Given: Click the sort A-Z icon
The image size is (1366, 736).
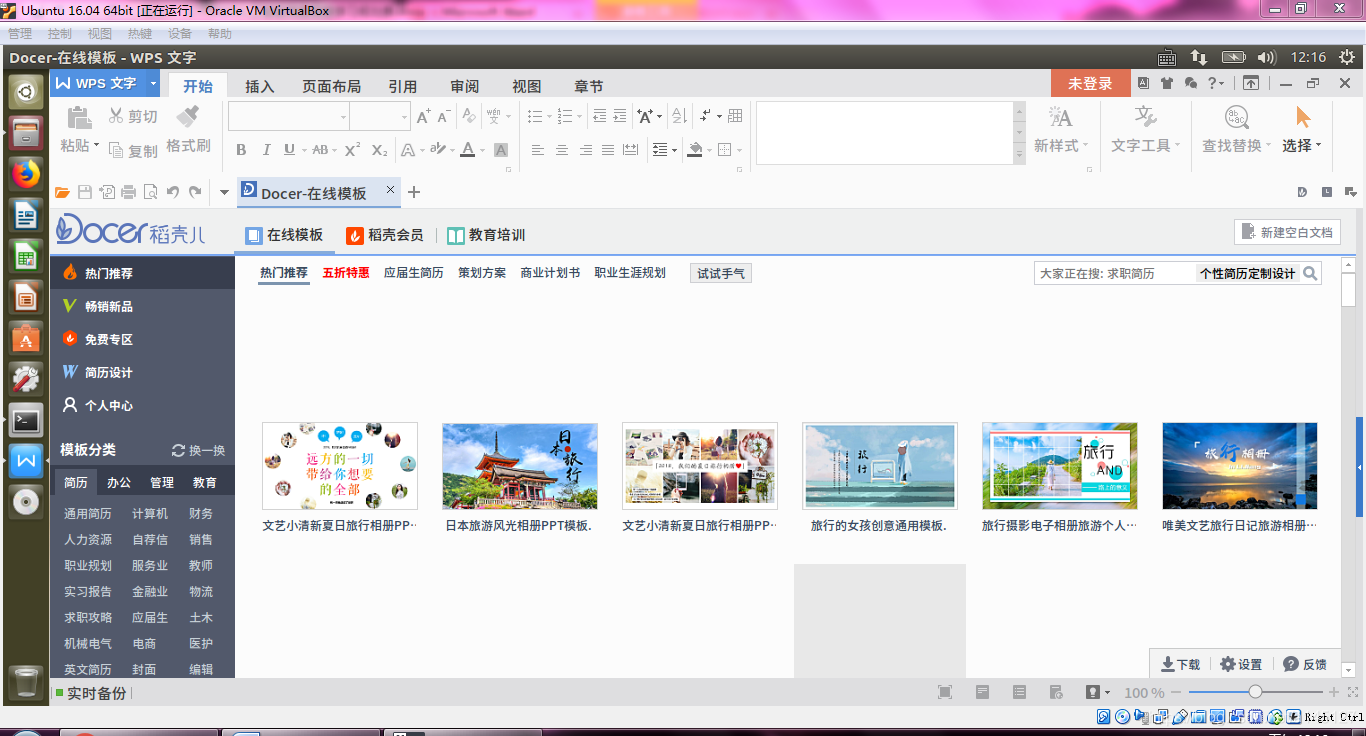Looking at the screenshot, I should [x=680, y=117].
